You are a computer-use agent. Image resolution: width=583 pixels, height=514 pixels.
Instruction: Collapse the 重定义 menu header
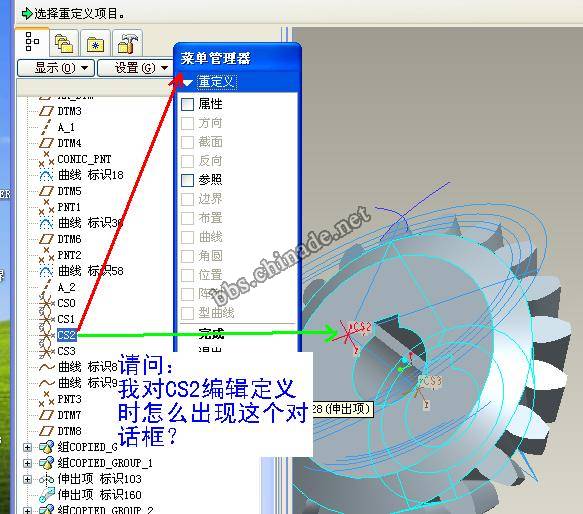[x=187, y=82]
